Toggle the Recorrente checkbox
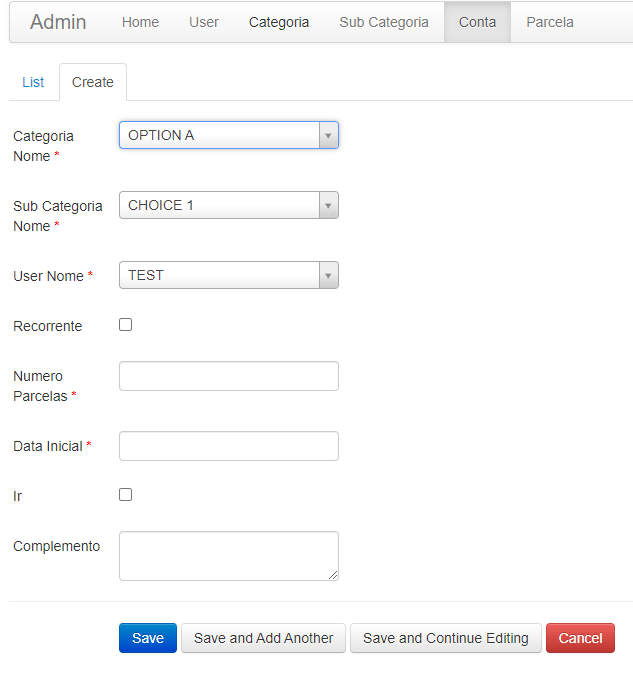The image size is (633, 673). pyautogui.click(x=125, y=324)
